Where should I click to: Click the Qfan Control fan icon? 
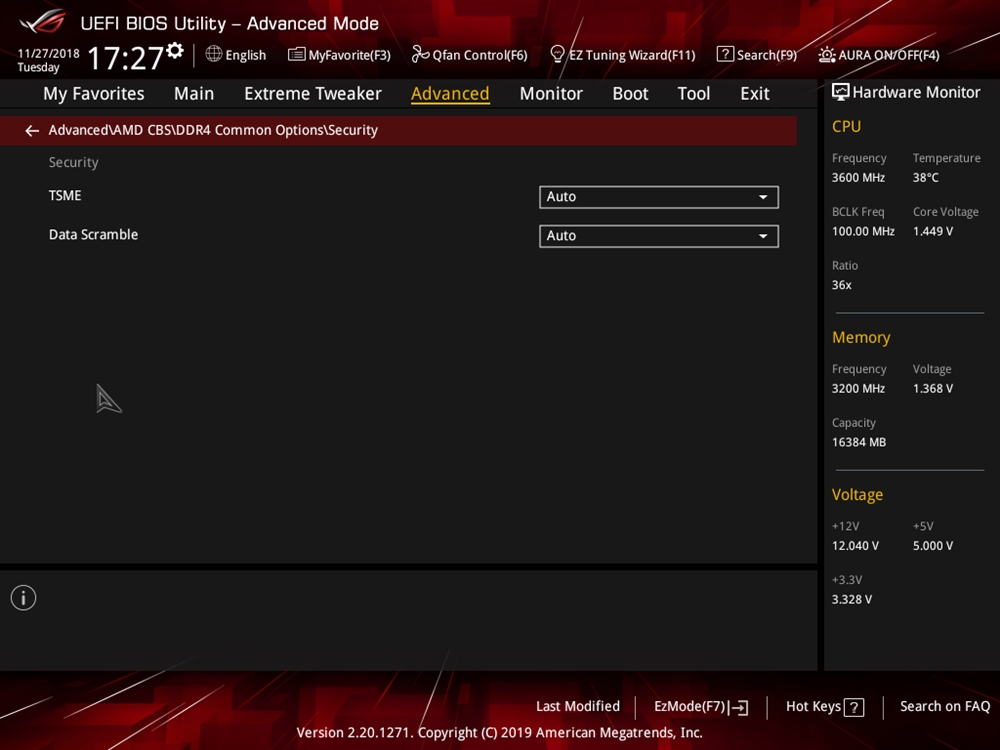tap(420, 54)
